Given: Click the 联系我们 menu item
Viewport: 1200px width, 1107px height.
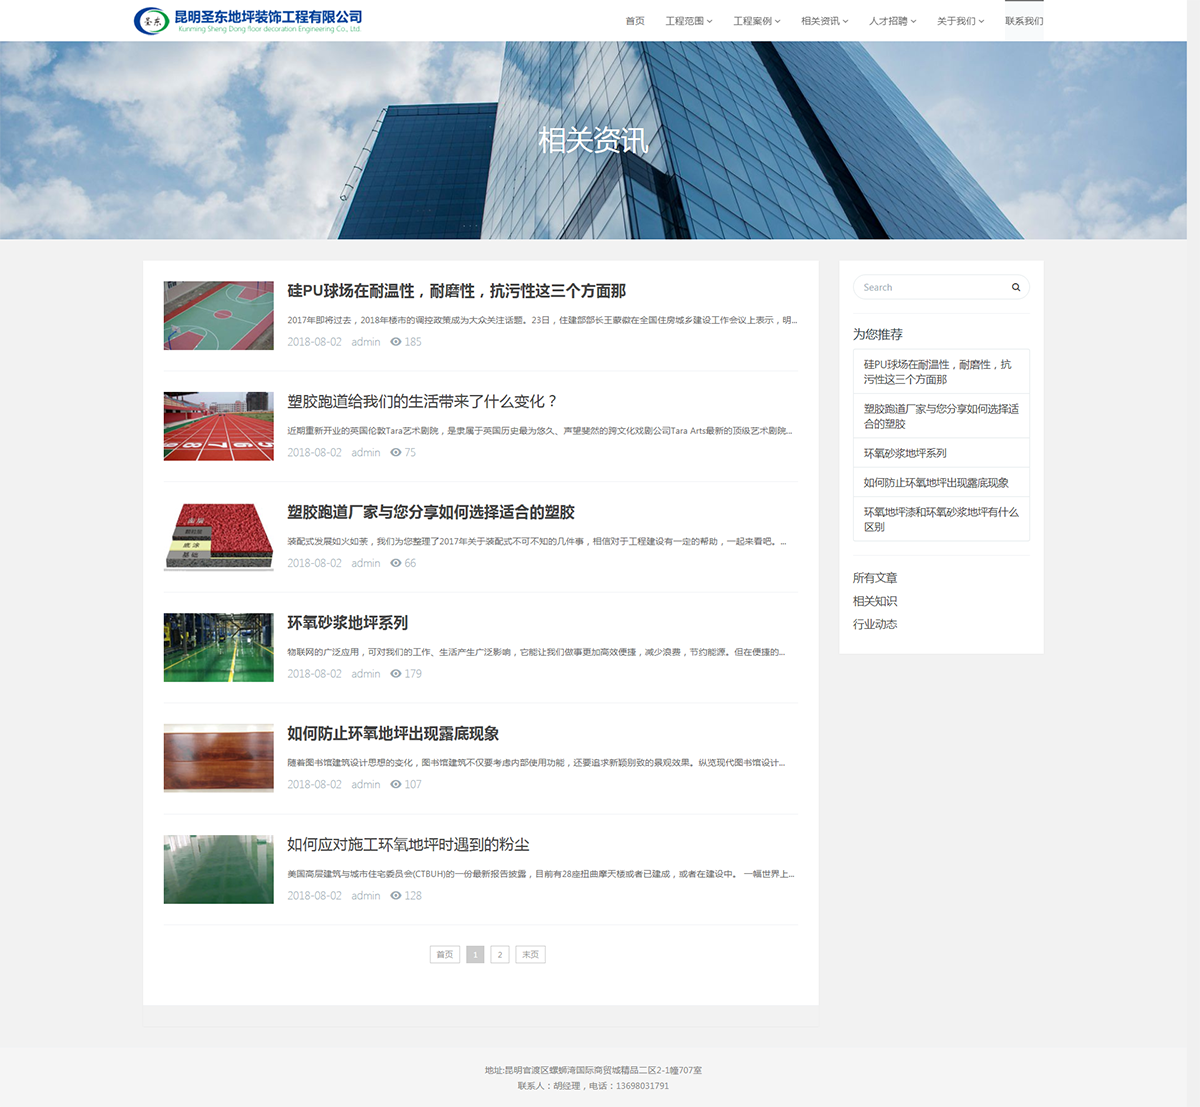Looking at the screenshot, I should pos(1024,20).
